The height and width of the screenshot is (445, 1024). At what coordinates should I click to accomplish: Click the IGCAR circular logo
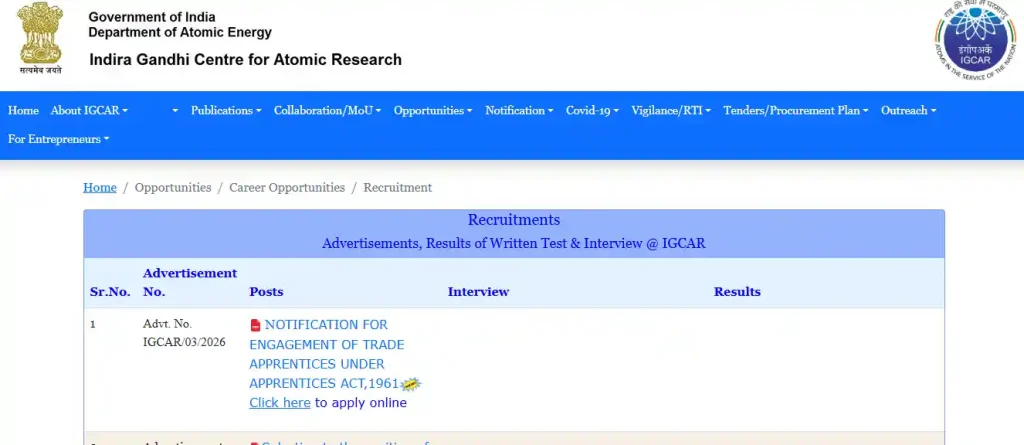tap(976, 39)
